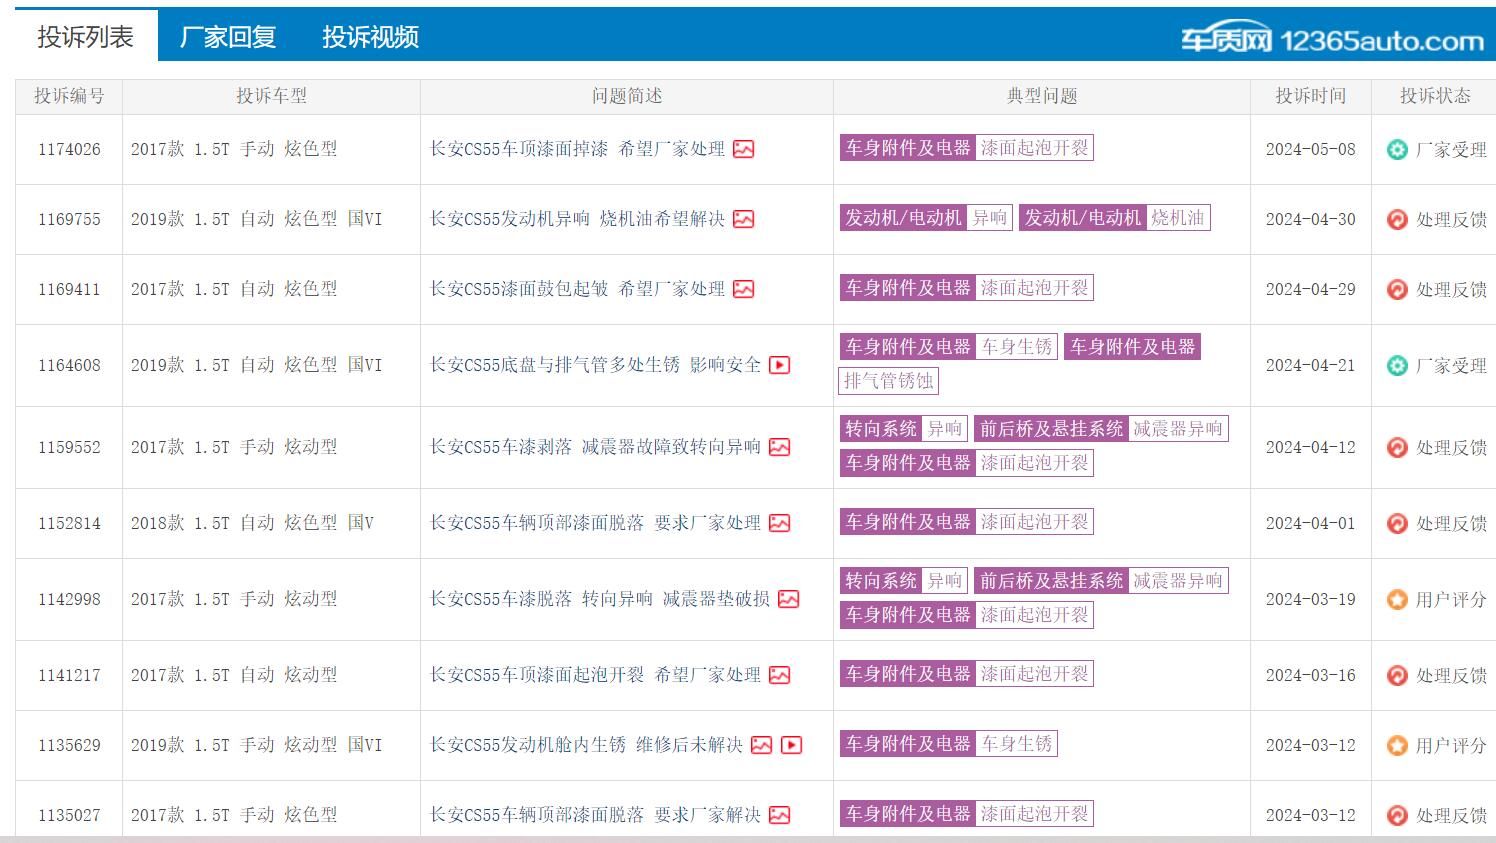Screen dimensions: 1496x843
Task: Open complaint 长安CS55发动机舱内生锈 维修后未解决
Action: point(586,745)
